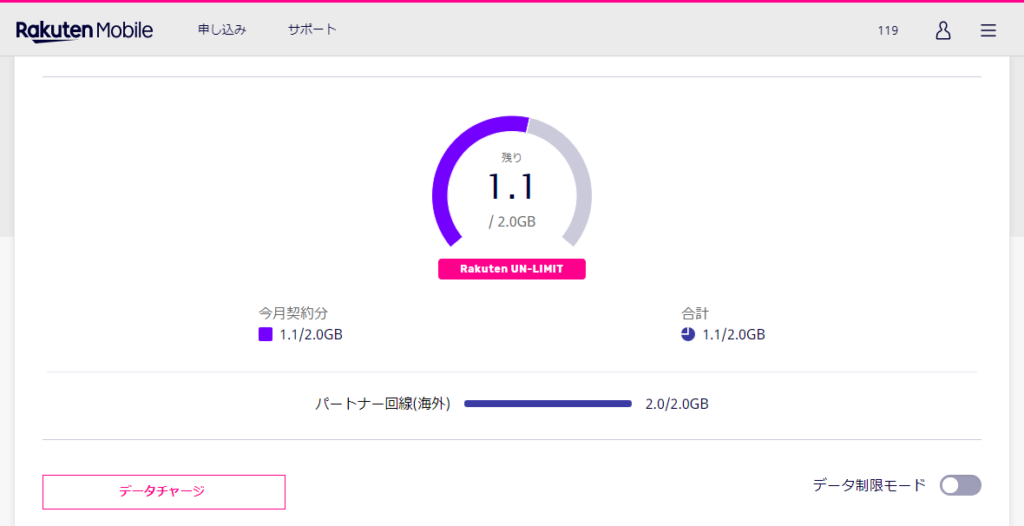Image resolution: width=1024 pixels, height=526 pixels.
Task: Click the 今月契約分 label
Action: (293, 313)
